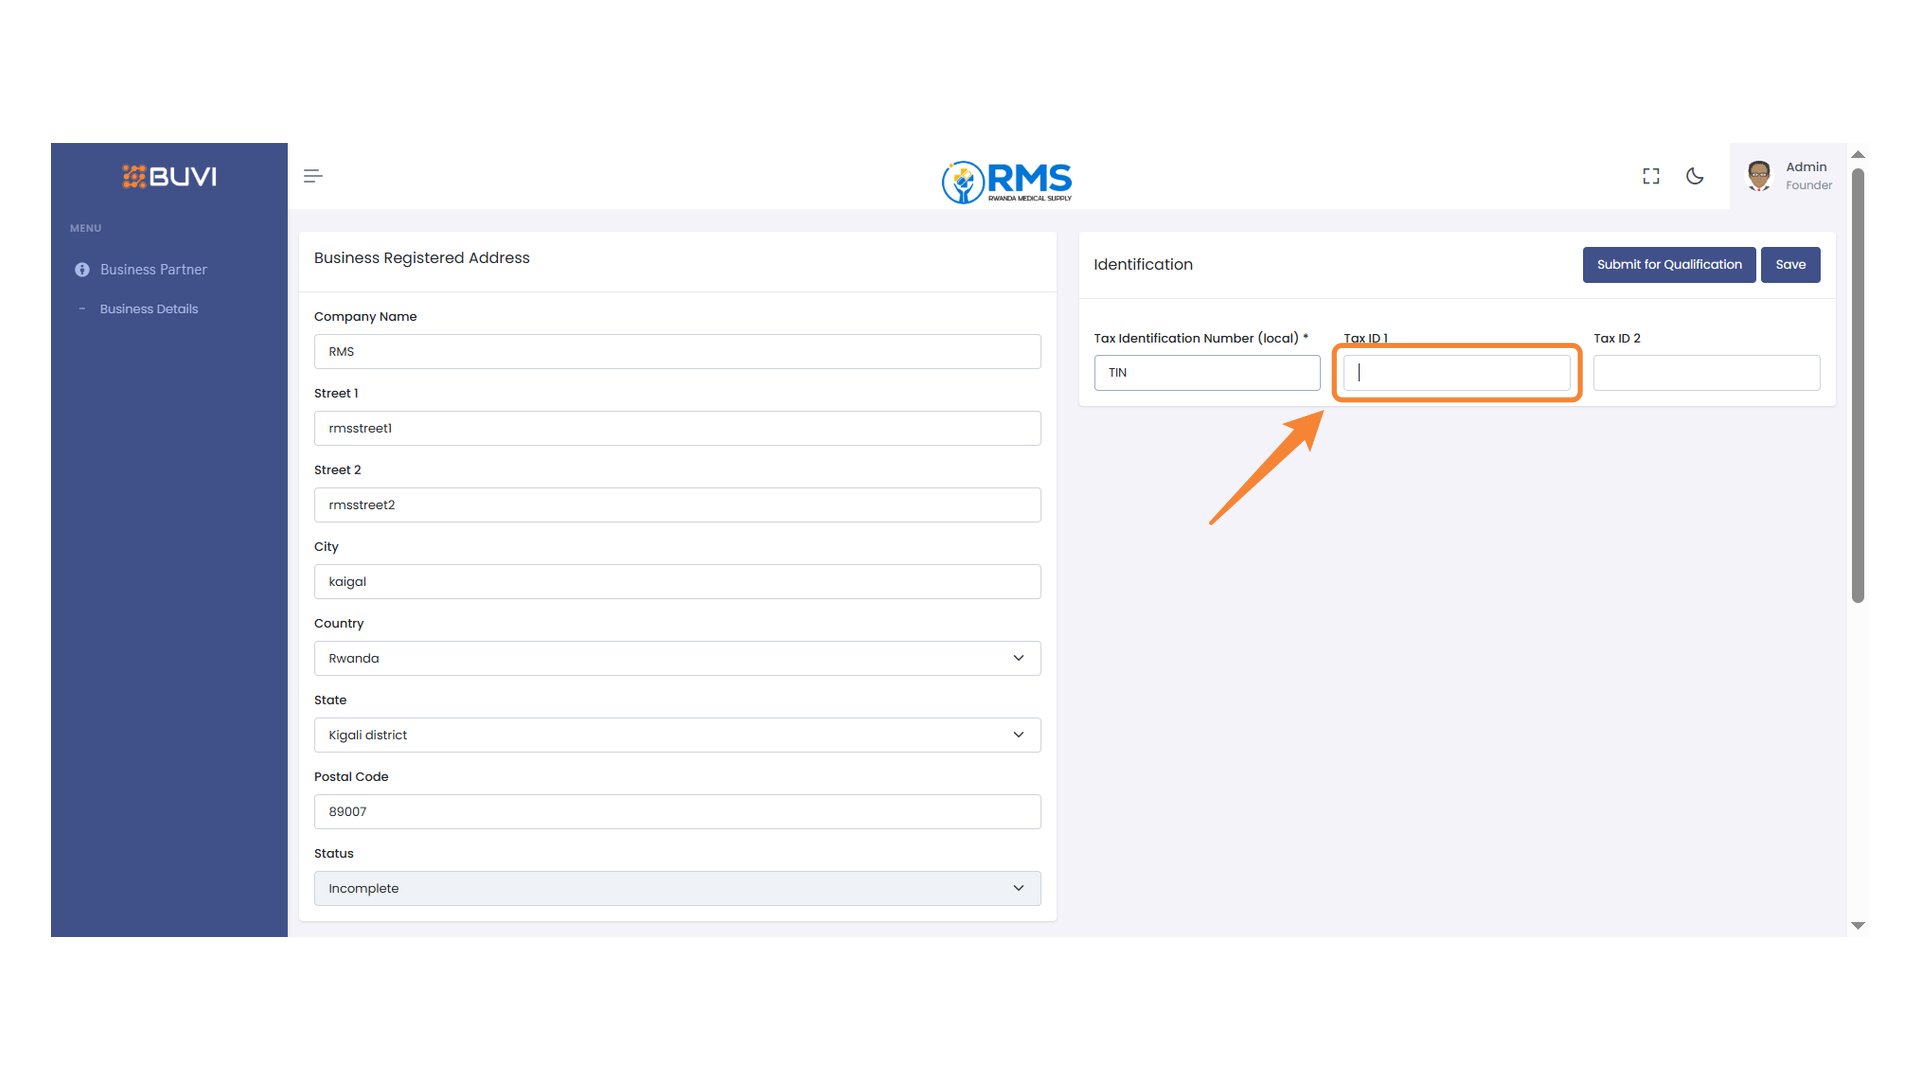This screenshot has width=1920, height=1080.
Task: Click the Submit for Qualification button
Action: click(1668, 264)
